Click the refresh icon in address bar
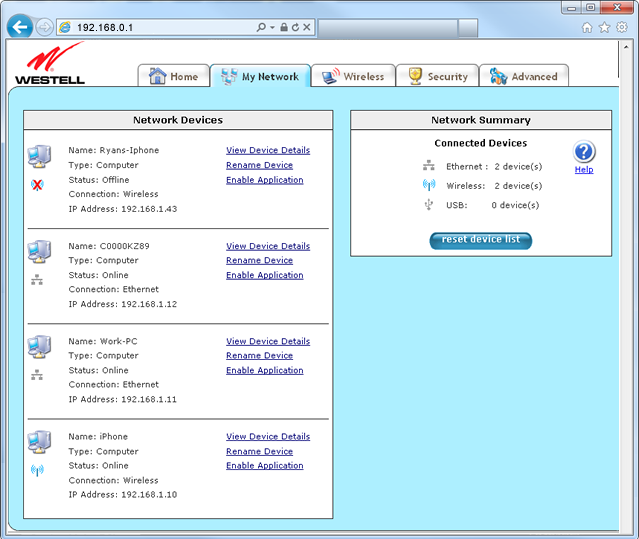 tap(295, 27)
